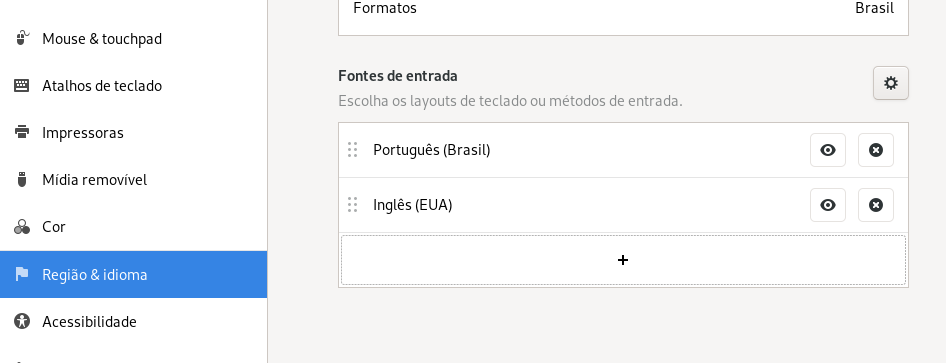946x363 pixels.
Task: Go to the Cor settings panel label
Action: pyautogui.click(x=54, y=227)
